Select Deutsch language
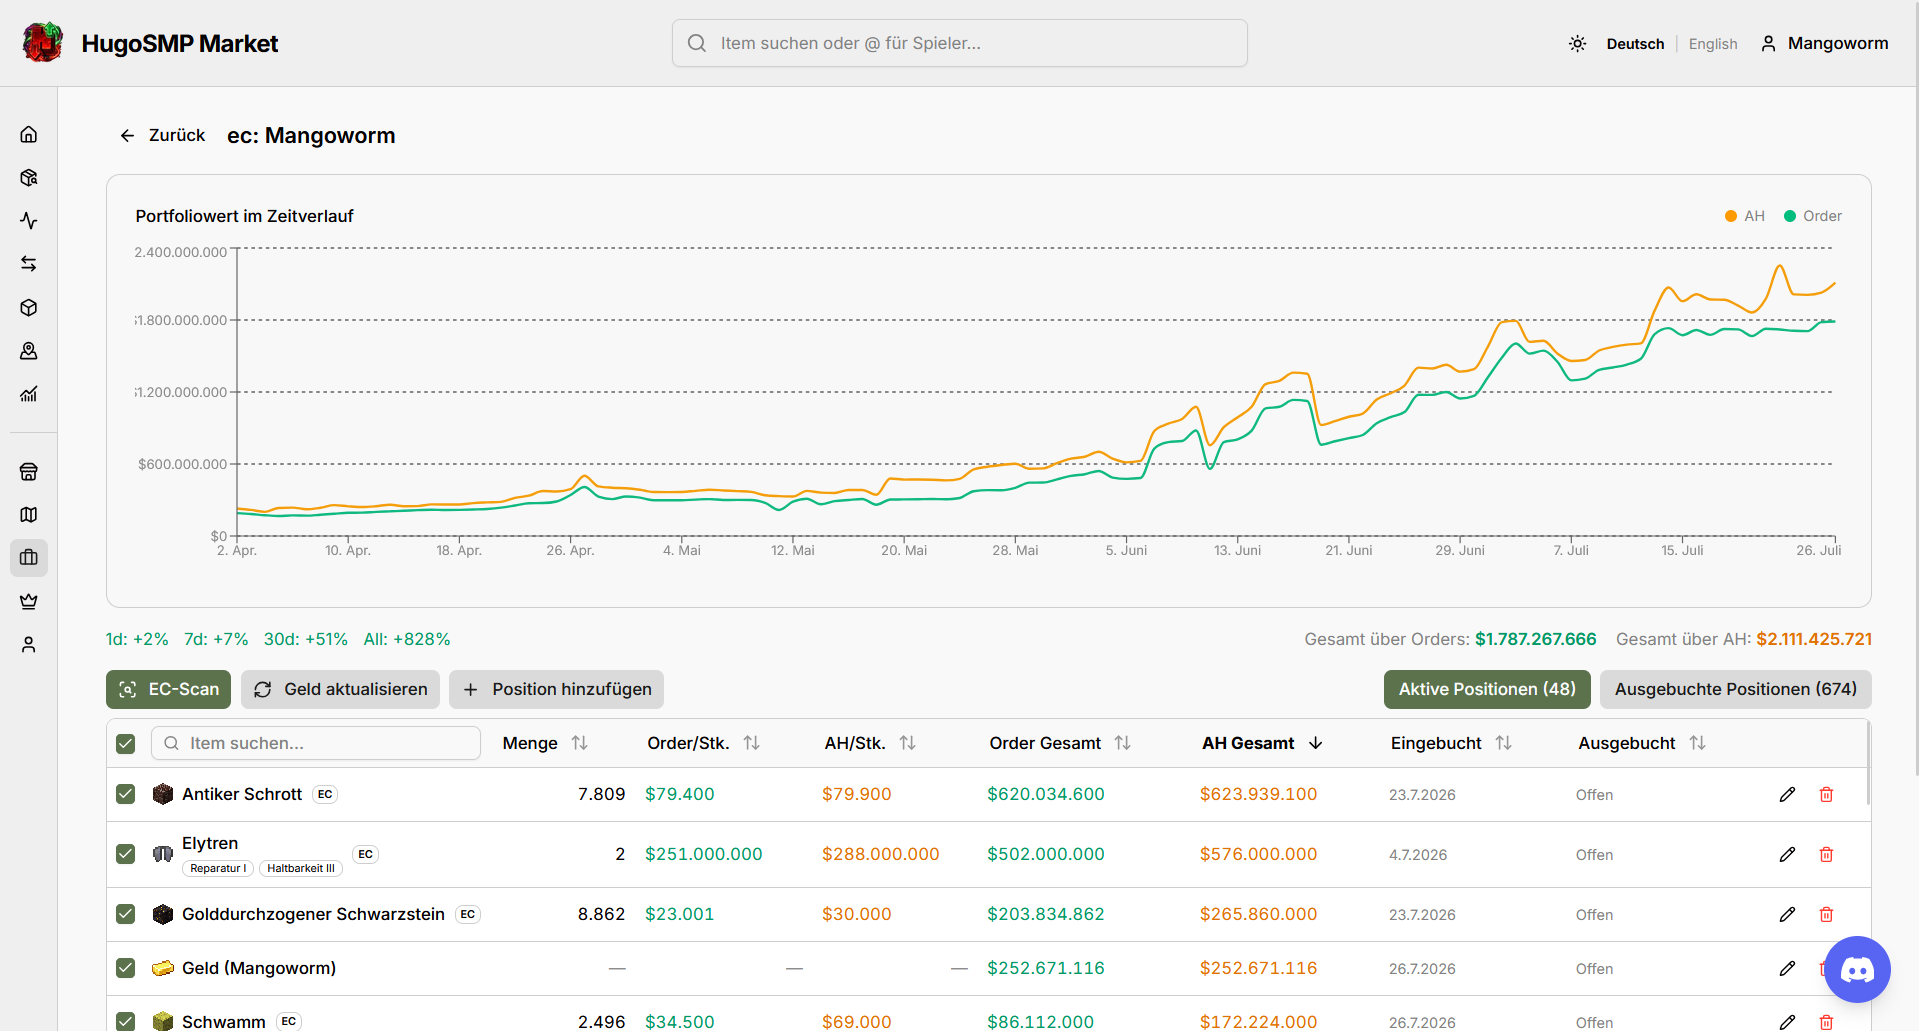This screenshot has height=1031, width=1919. pyautogui.click(x=1635, y=44)
